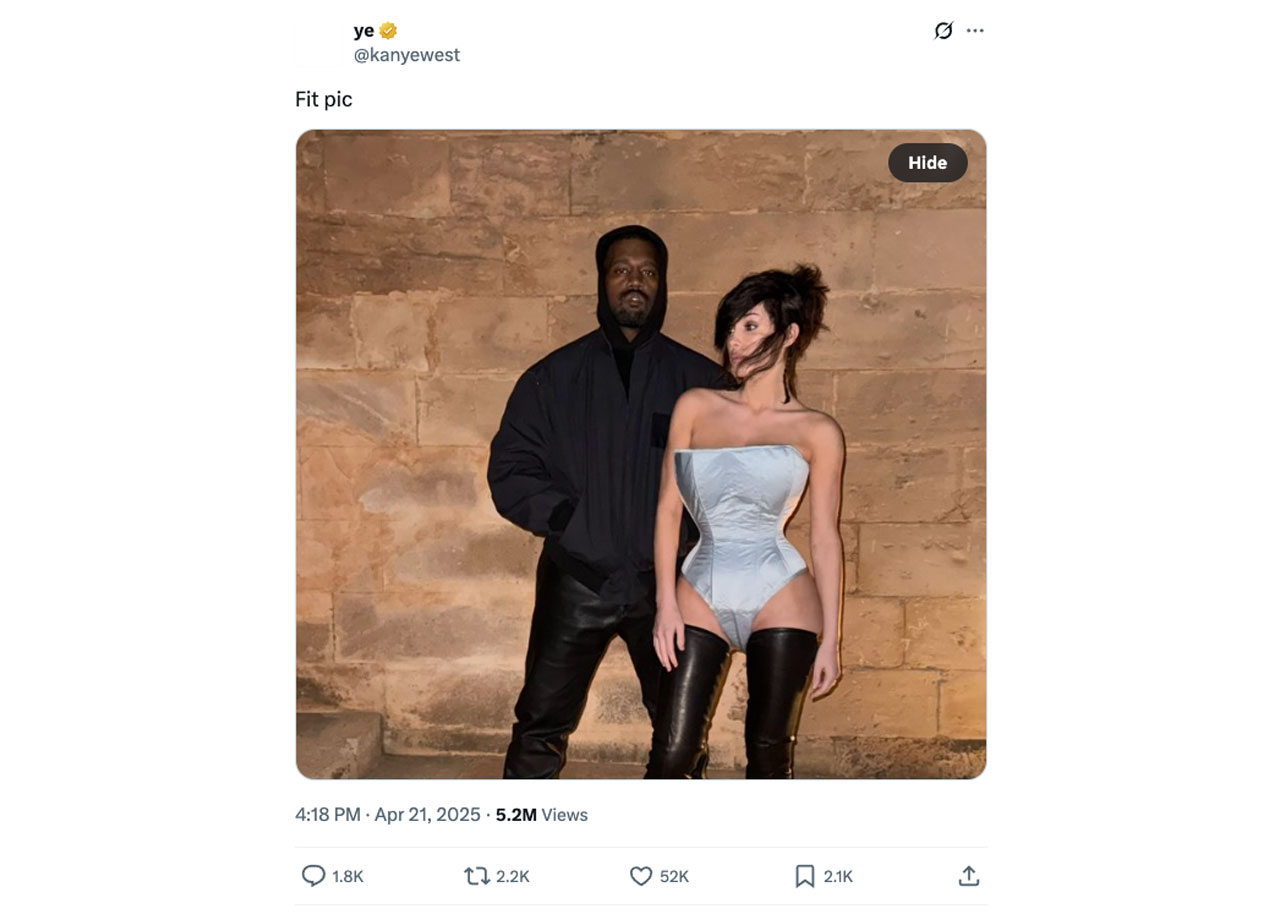Open the 4:18 PM · Apr 21, 2025 timestamp

(x=387, y=815)
